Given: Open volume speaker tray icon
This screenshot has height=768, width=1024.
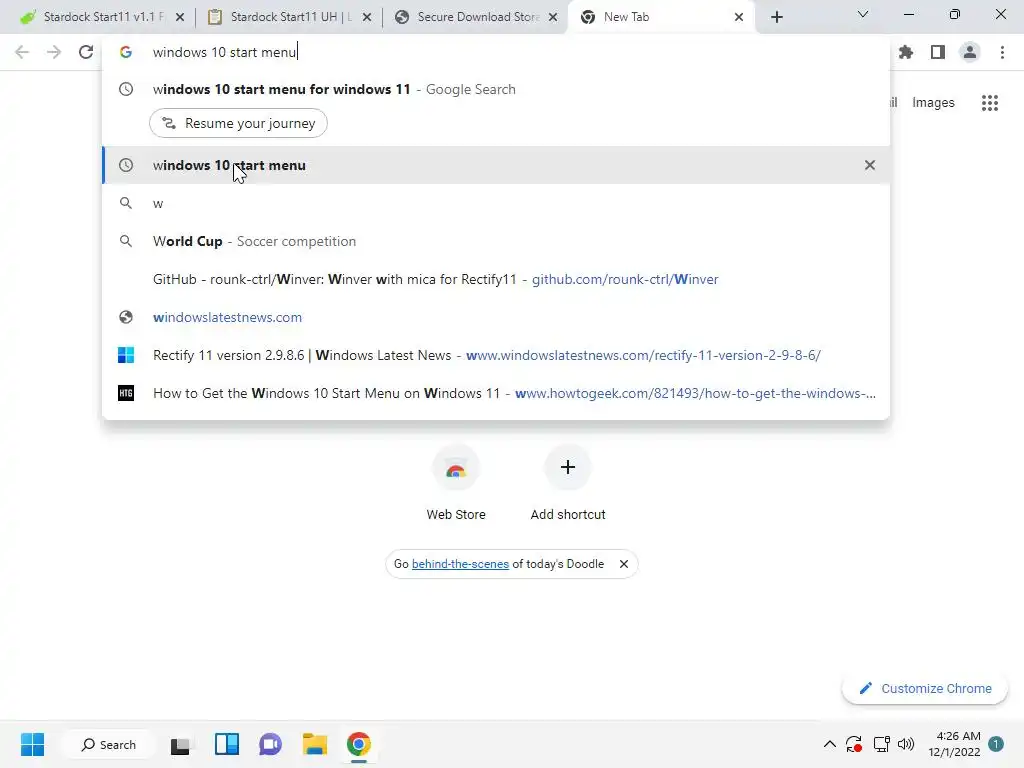Looking at the screenshot, I should click(x=906, y=744).
